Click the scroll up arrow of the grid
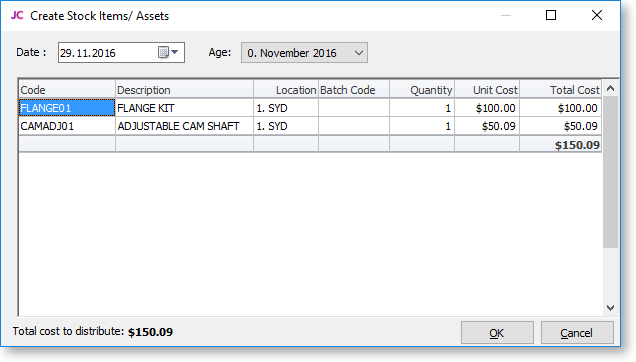This screenshot has height=362, width=636. [610, 88]
